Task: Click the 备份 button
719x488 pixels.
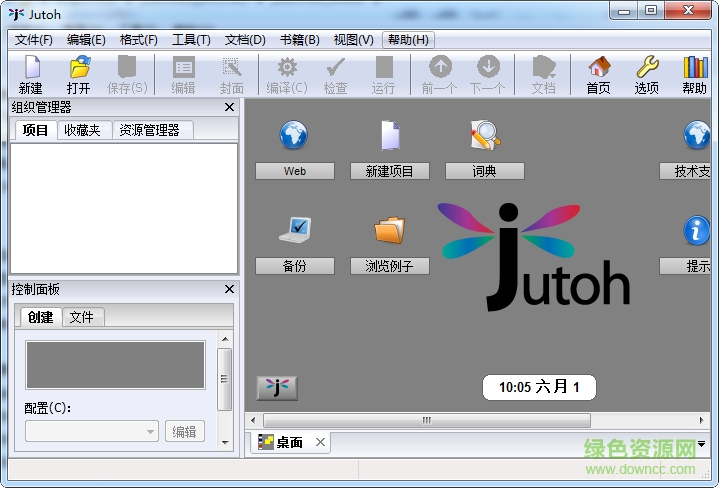Action: point(295,266)
